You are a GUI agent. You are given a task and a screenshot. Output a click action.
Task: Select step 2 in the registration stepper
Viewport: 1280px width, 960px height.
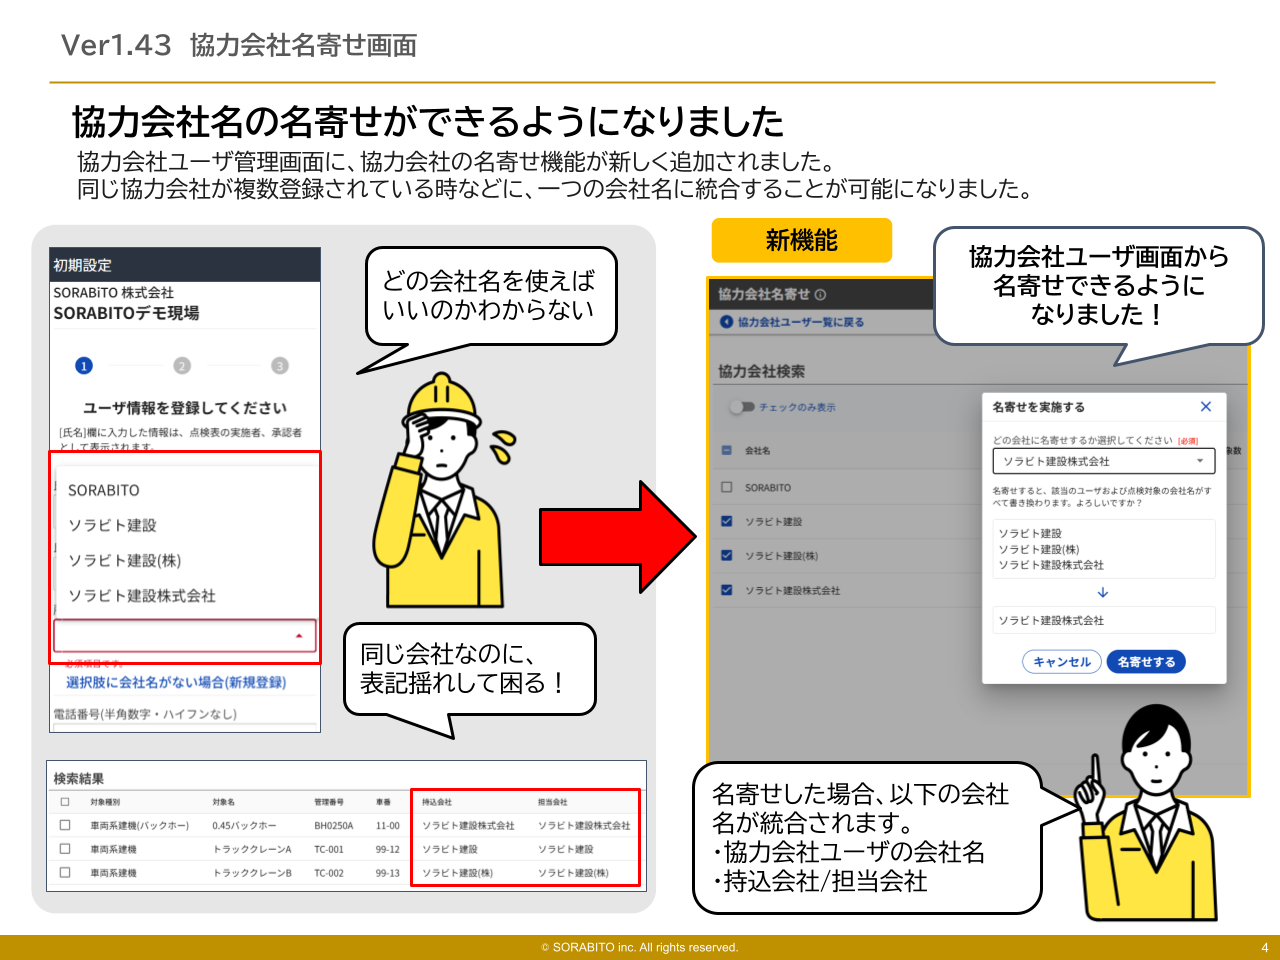point(180,365)
